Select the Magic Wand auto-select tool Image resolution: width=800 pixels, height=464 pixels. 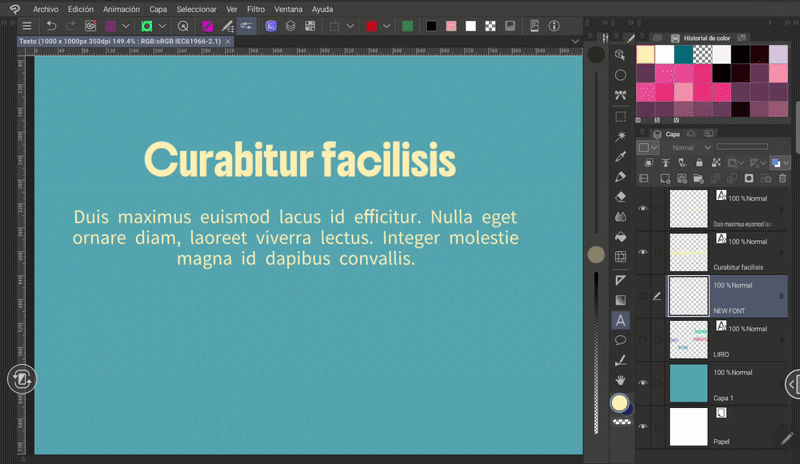tap(620, 136)
